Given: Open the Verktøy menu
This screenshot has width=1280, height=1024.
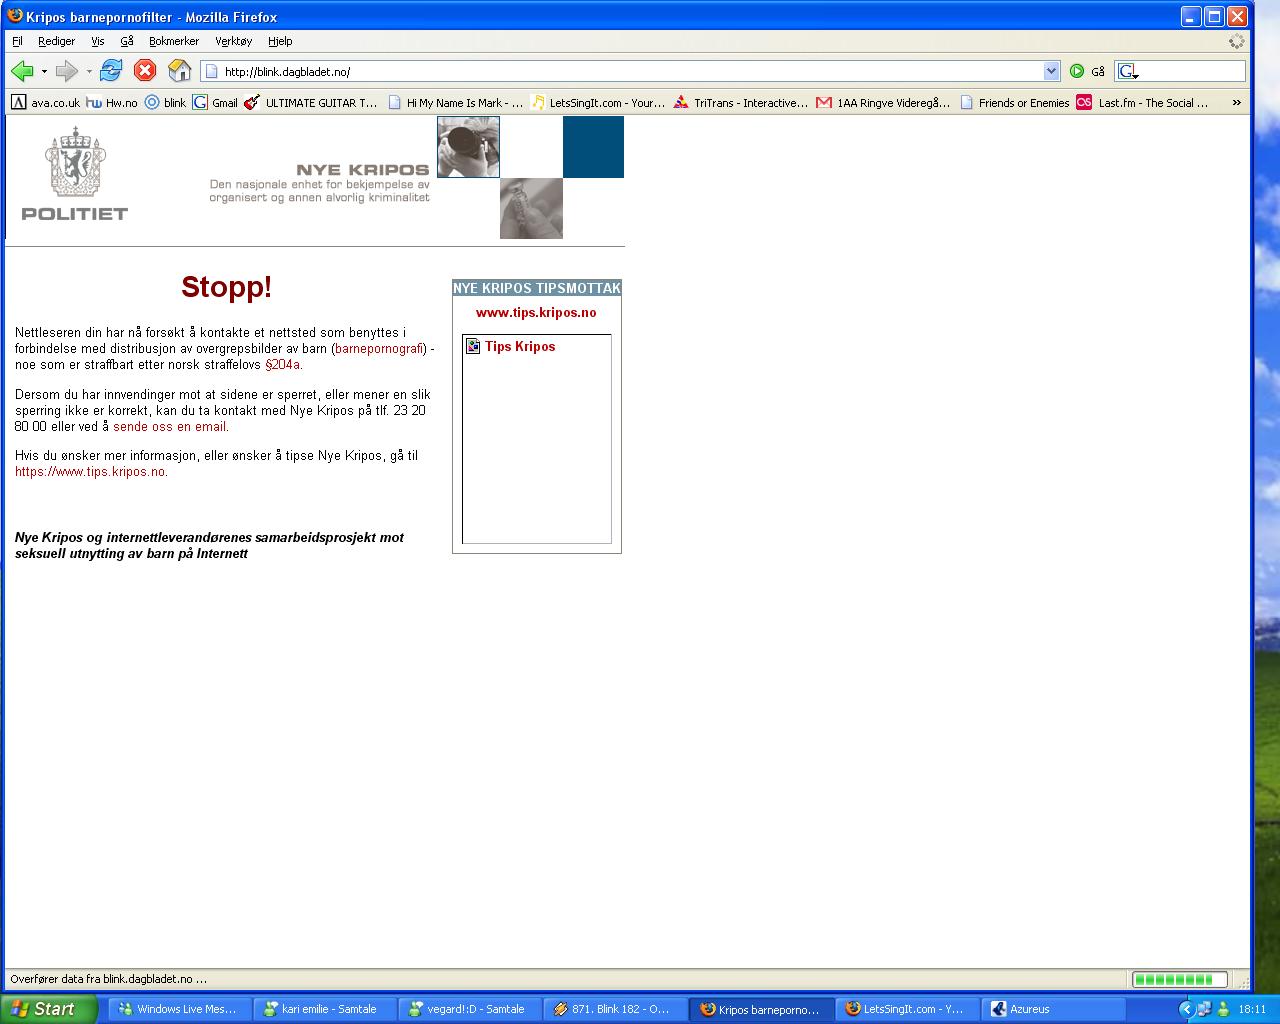Looking at the screenshot, I should coord(234,41).
